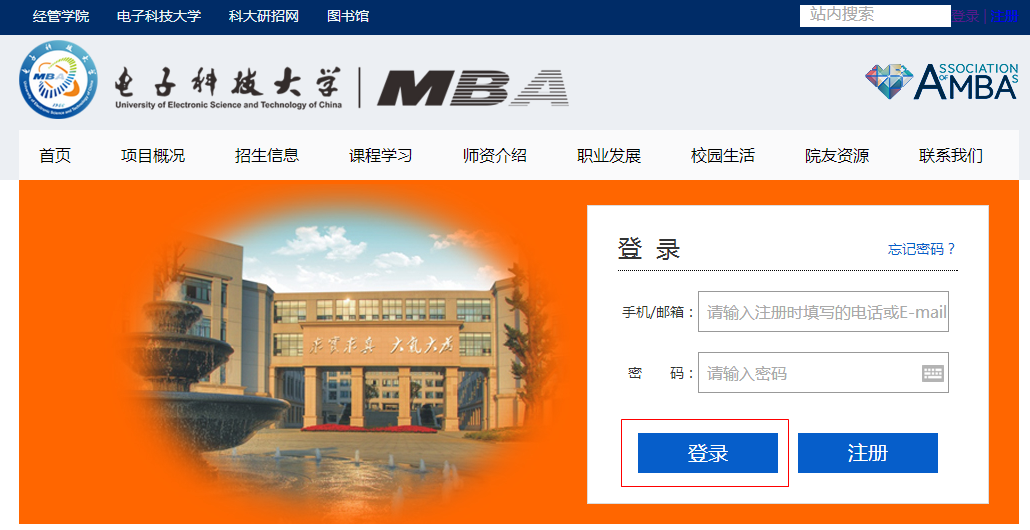1030x530 pixels.
Task: Open 师资介绍 from the nav bar
Action: (495, 156)
